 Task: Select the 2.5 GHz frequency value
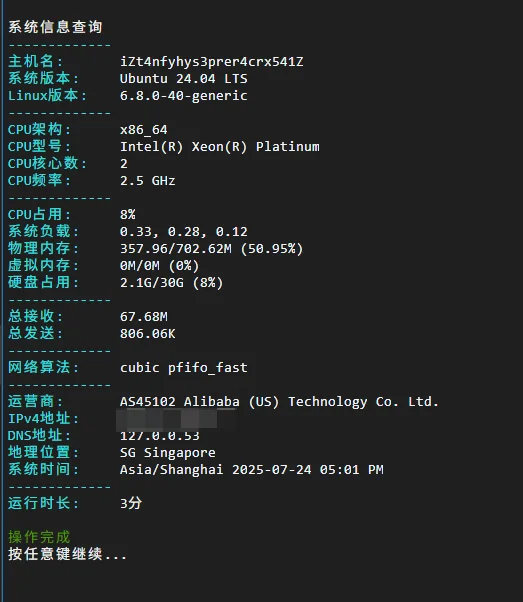[147, 180]
